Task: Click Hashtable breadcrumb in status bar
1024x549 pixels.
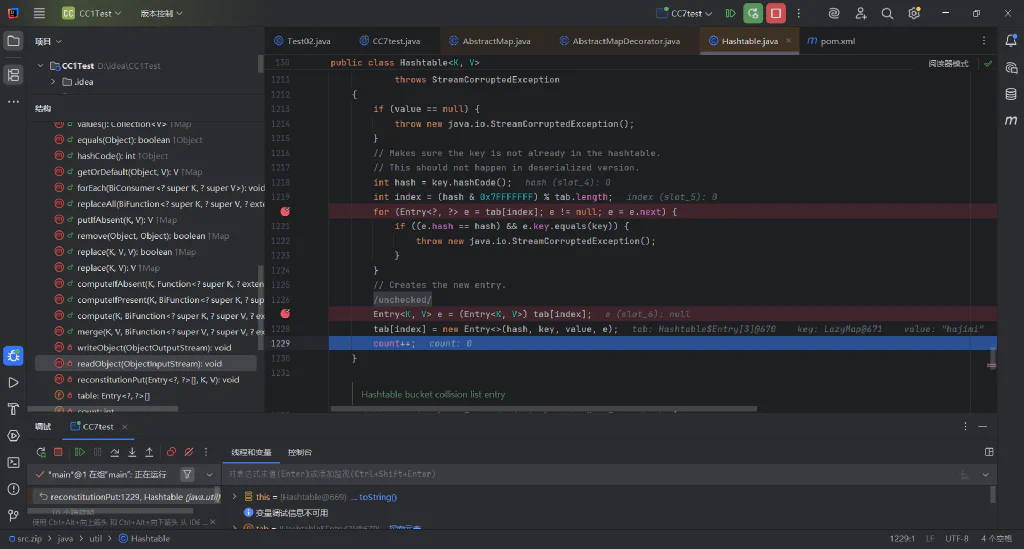Action: click(x=145, y=539)
